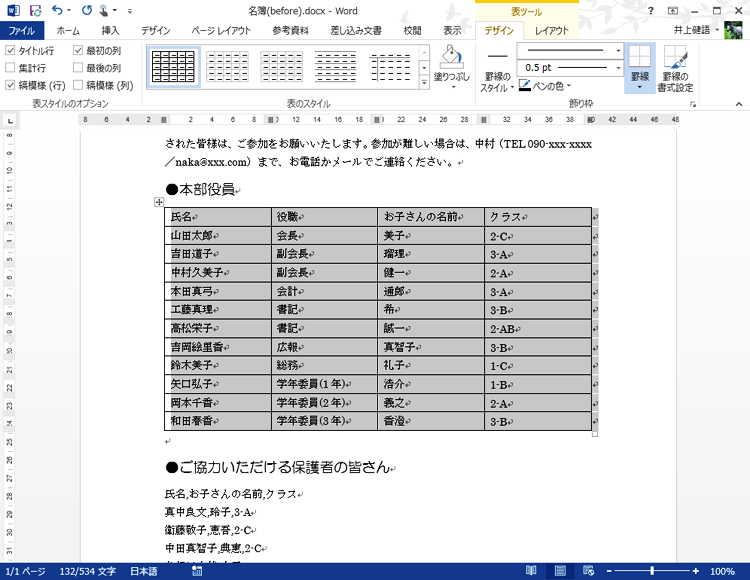750x580 pixels.
Task: Click the 100% zoom level
Action: 722,571
